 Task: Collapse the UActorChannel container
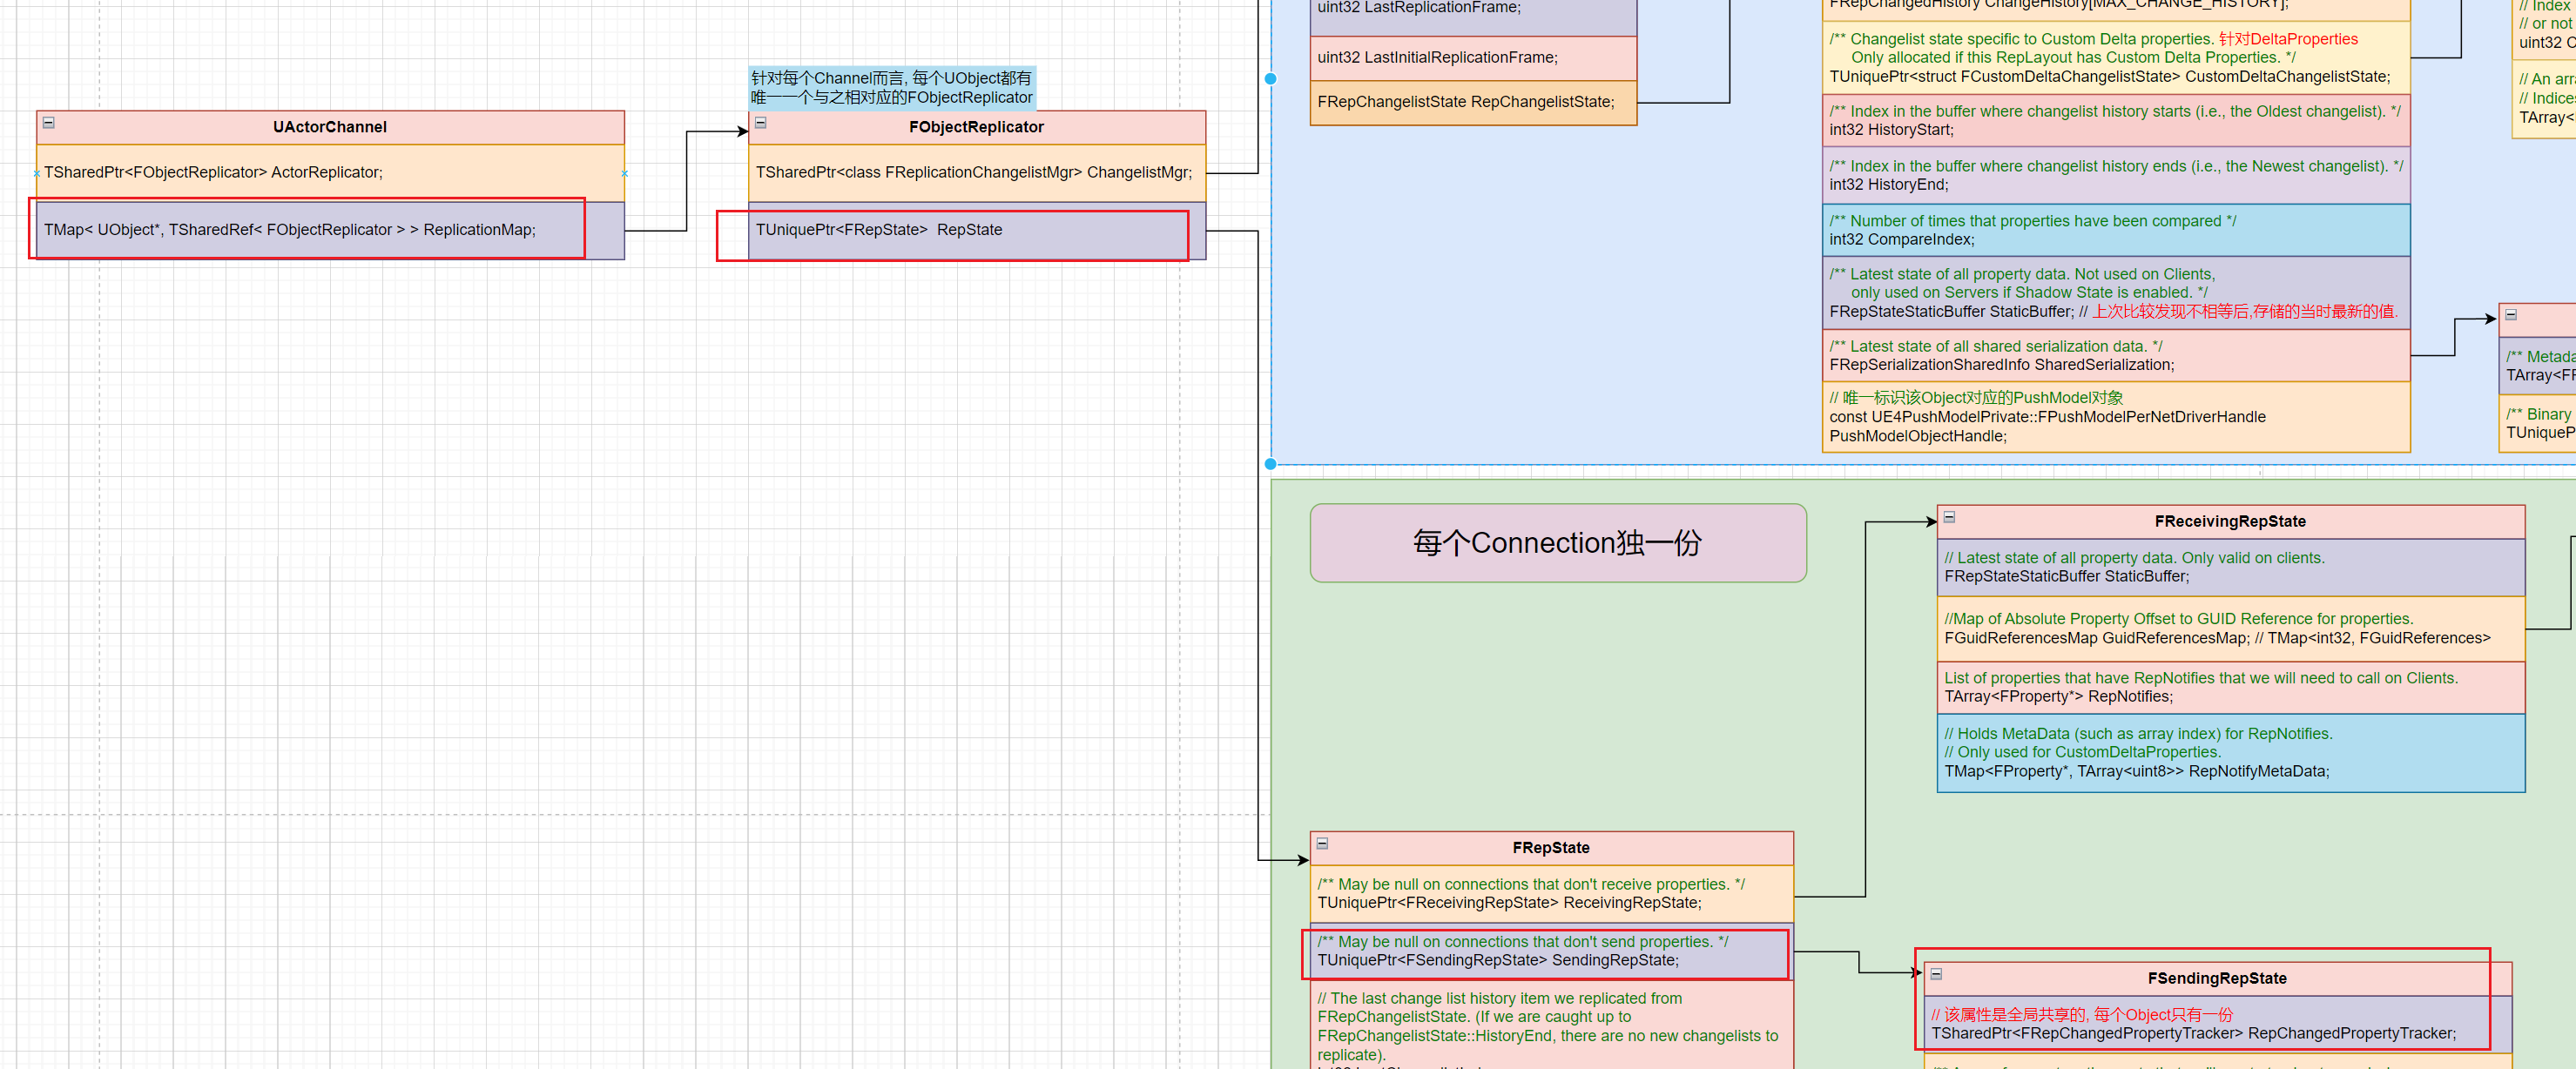pos(48,123)
